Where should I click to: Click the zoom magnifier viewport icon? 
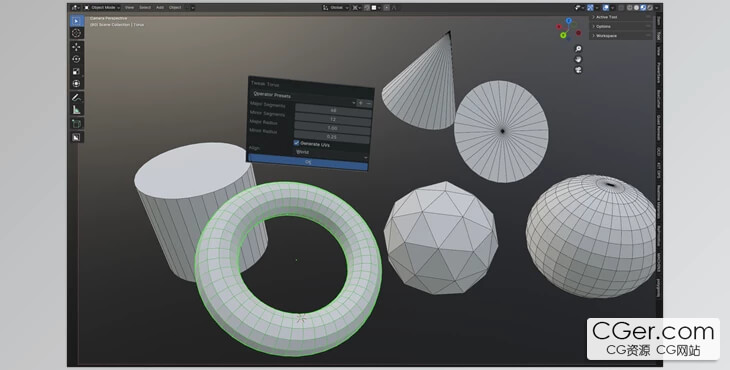click(578, 49)
